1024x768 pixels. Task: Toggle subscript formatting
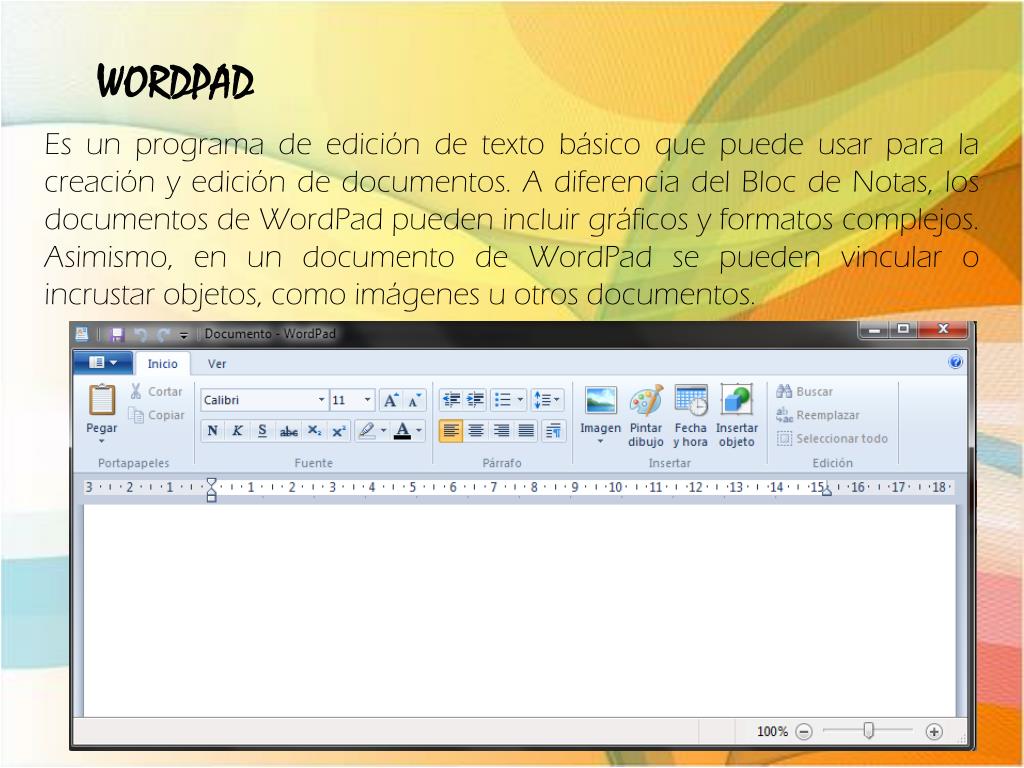pos(314,430)
